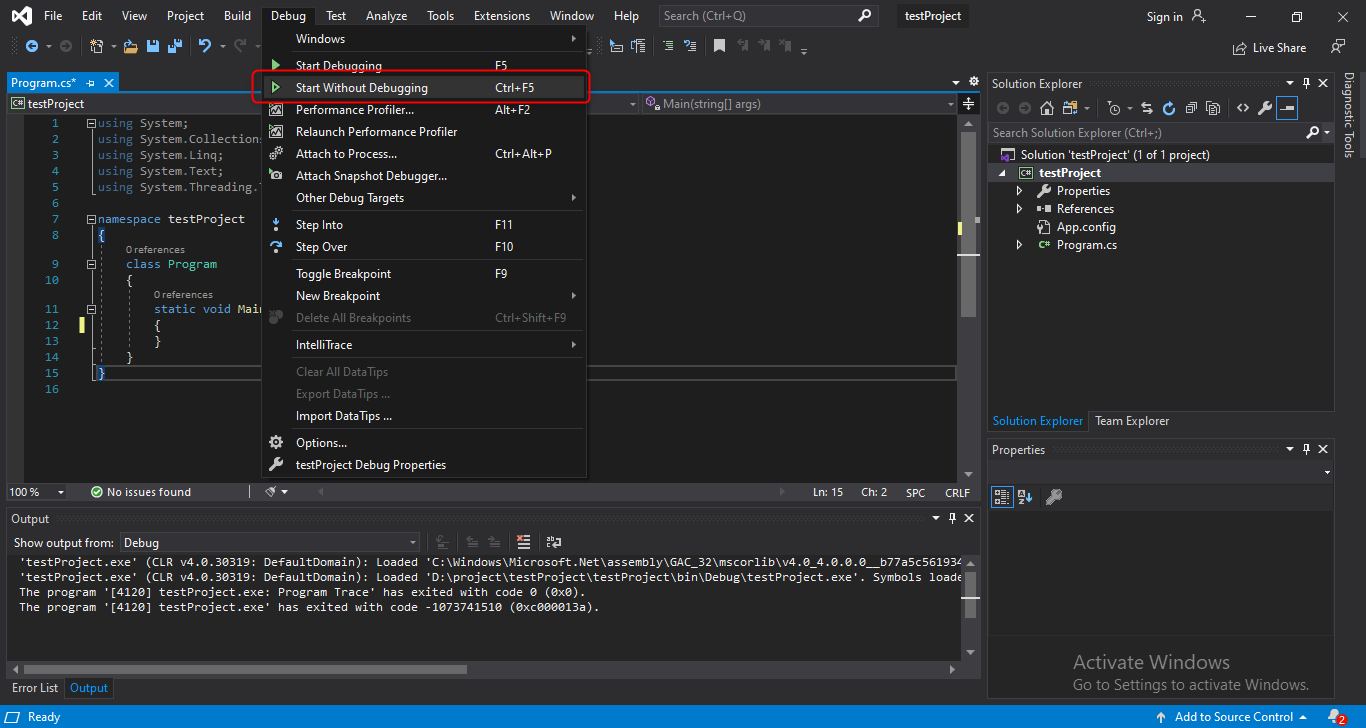1366x728 pixels.
Task: Toggle Show All Files in Solution Explorer
Action: click(x=1213, y=108)
